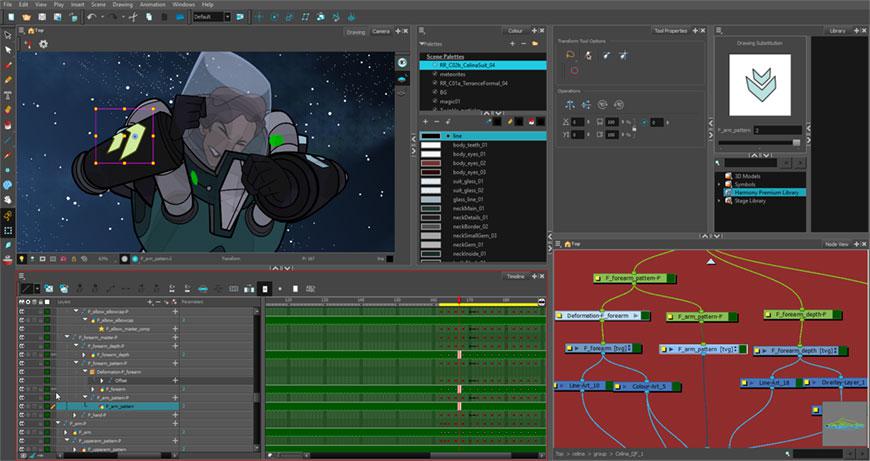Expand the Offset layer in Timeline
The width and height of the screenshot is (870, 461).
[x=102, y=381]
